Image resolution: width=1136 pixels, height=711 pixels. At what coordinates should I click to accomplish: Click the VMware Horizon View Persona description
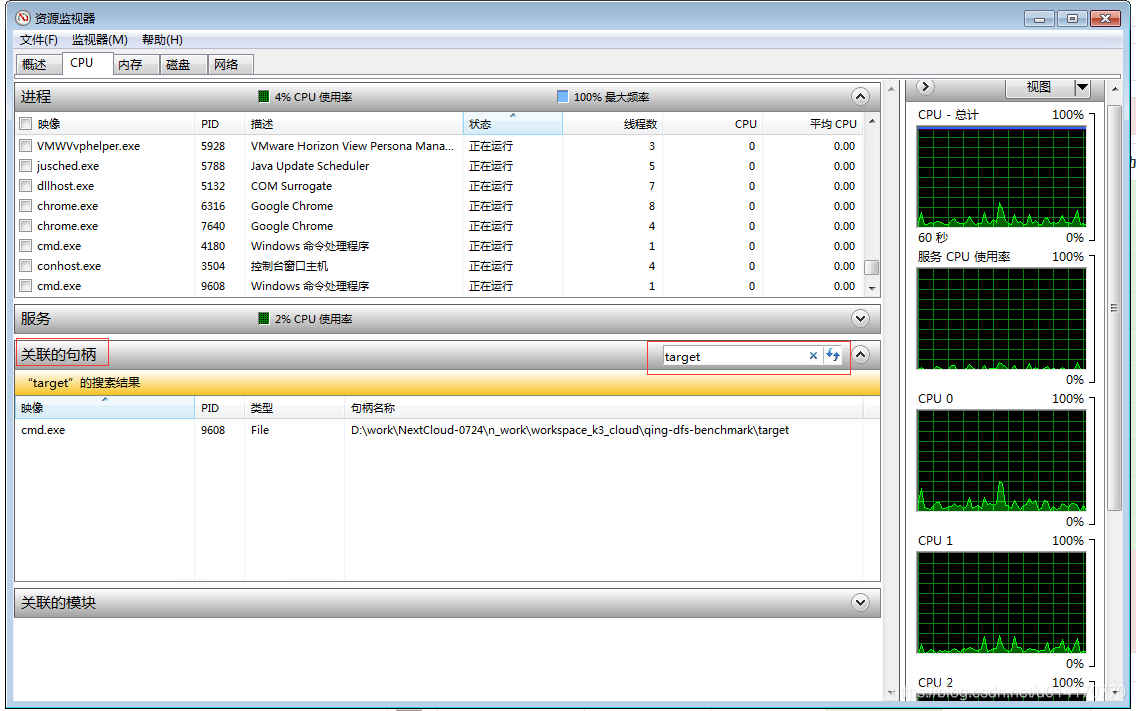click(352, 146)
